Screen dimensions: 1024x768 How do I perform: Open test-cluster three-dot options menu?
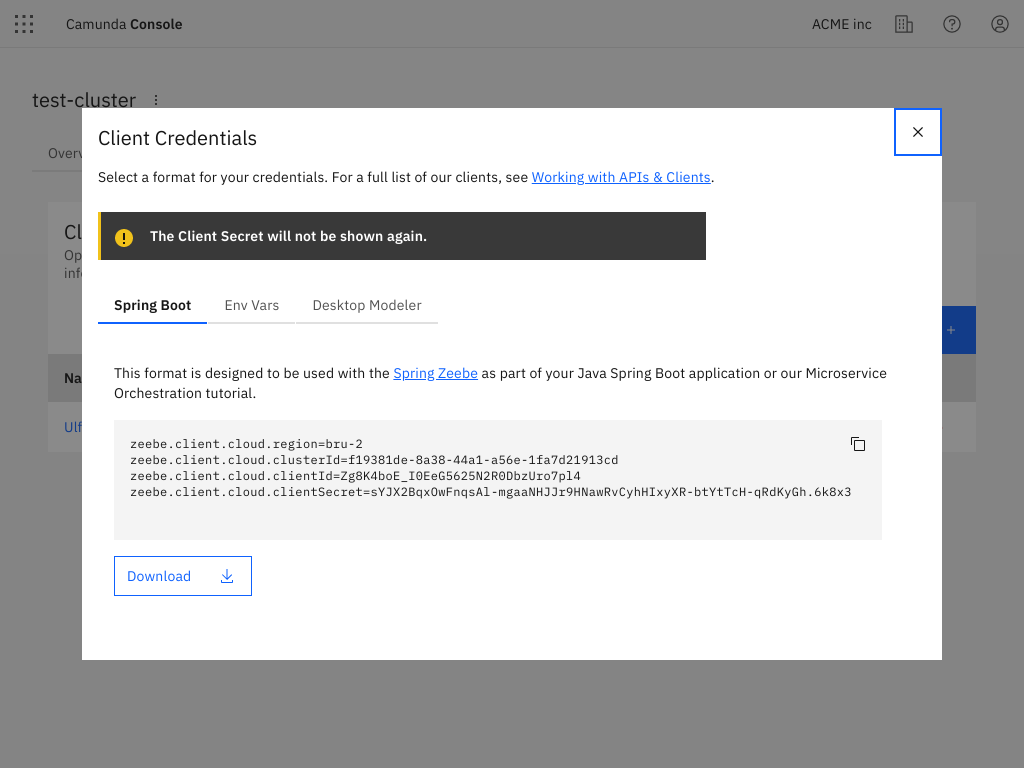tap(156, 100)
